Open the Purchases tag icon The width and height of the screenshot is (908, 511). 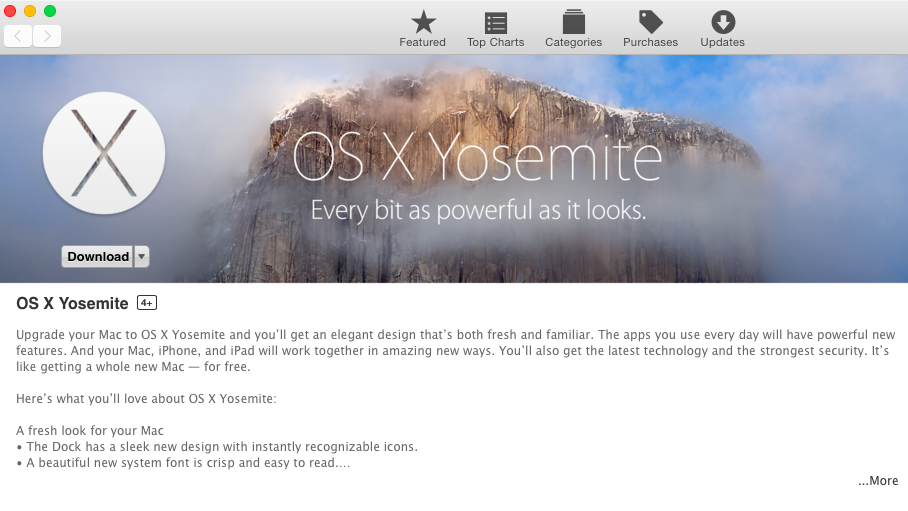(x=651, y=22)
